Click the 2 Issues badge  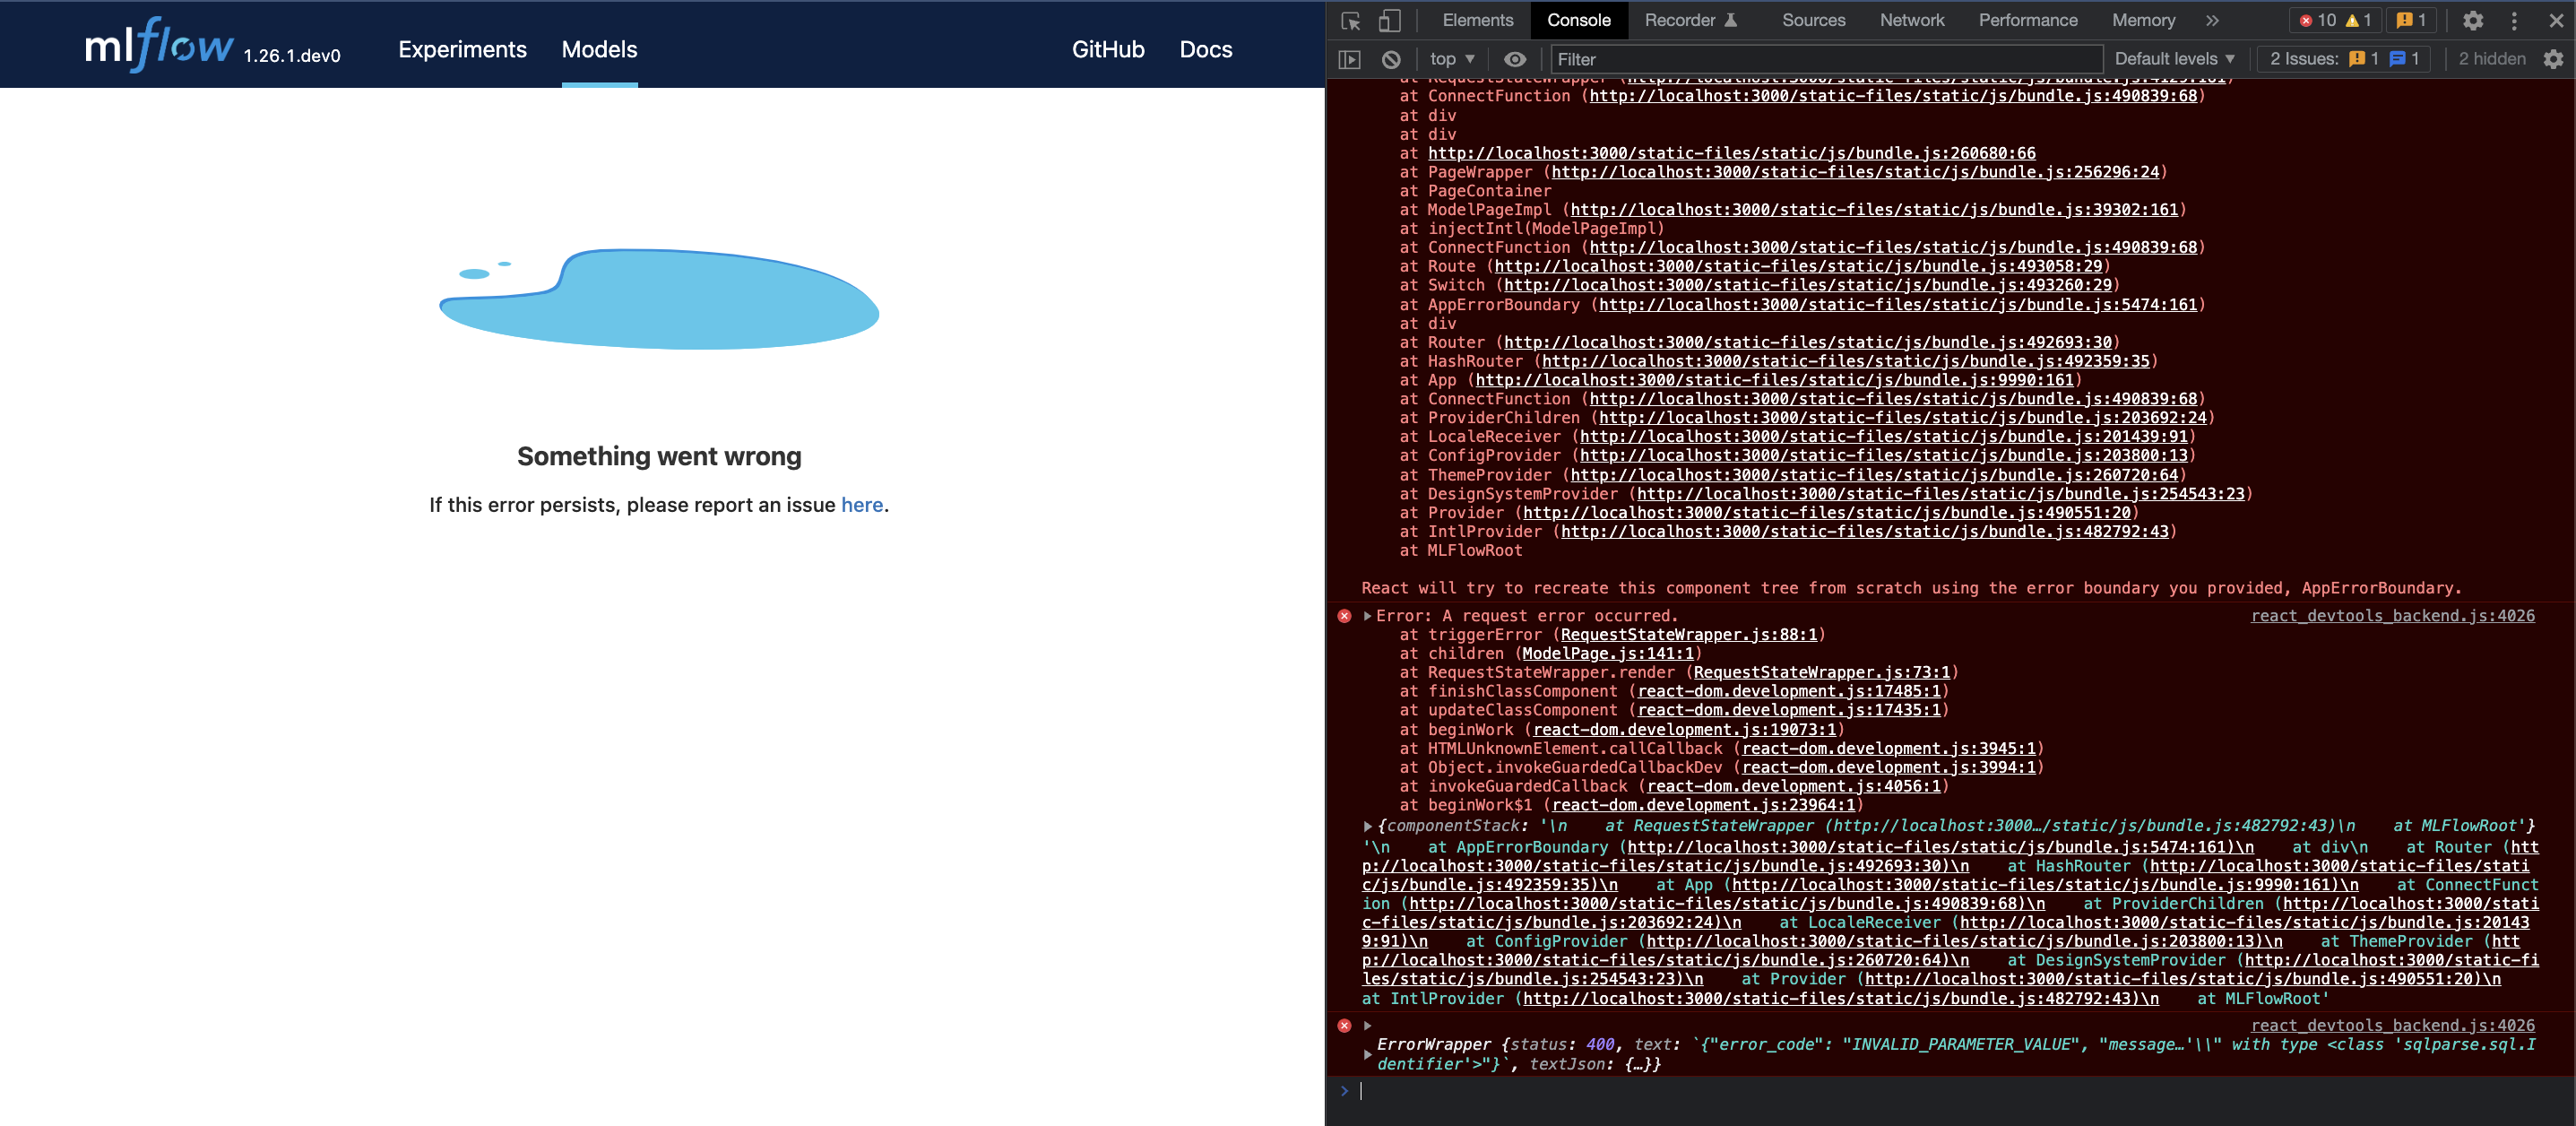(x=2343, y=59)
